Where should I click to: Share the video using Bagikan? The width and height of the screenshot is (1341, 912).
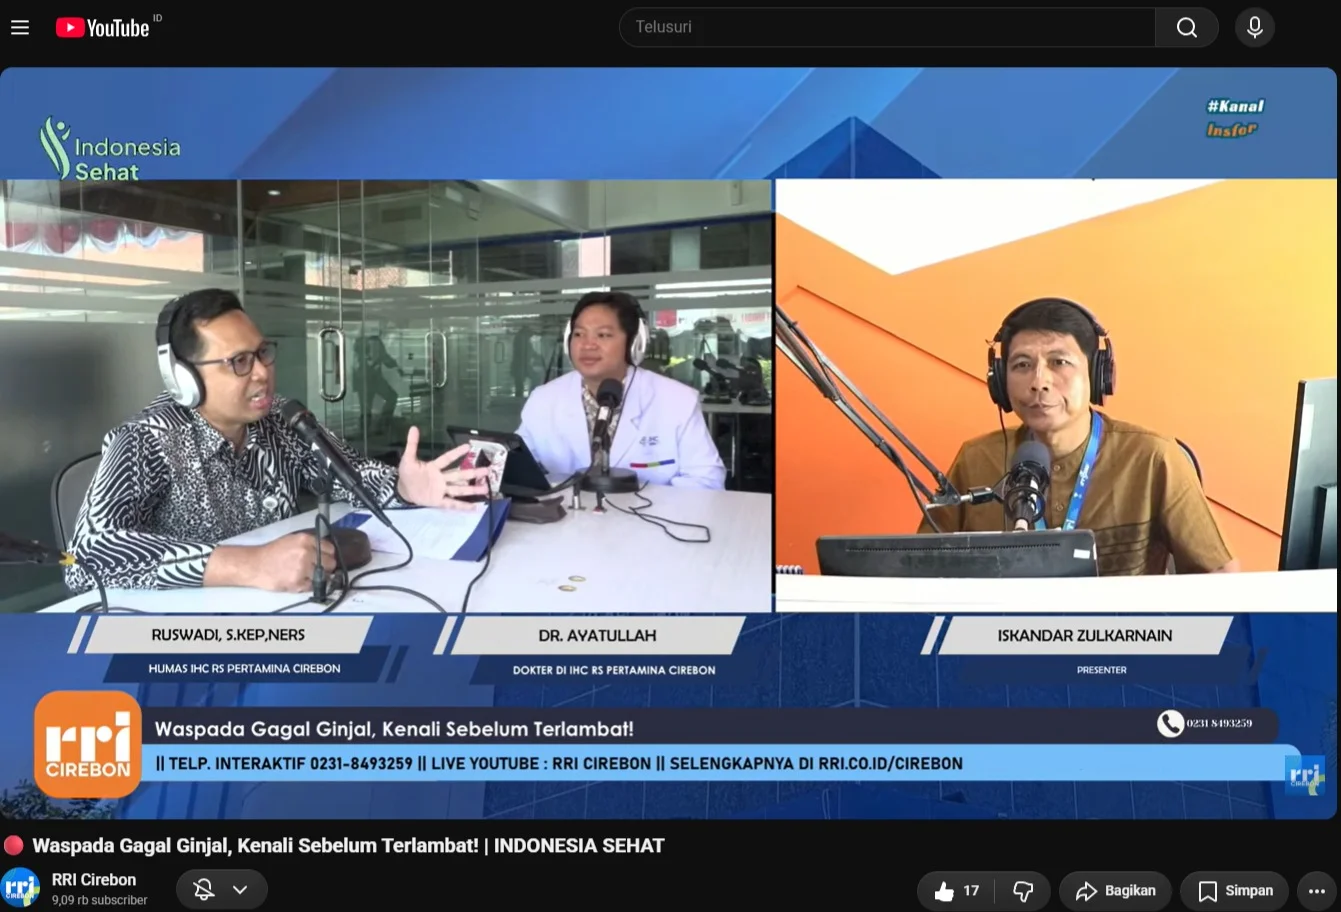[1116, 891]
